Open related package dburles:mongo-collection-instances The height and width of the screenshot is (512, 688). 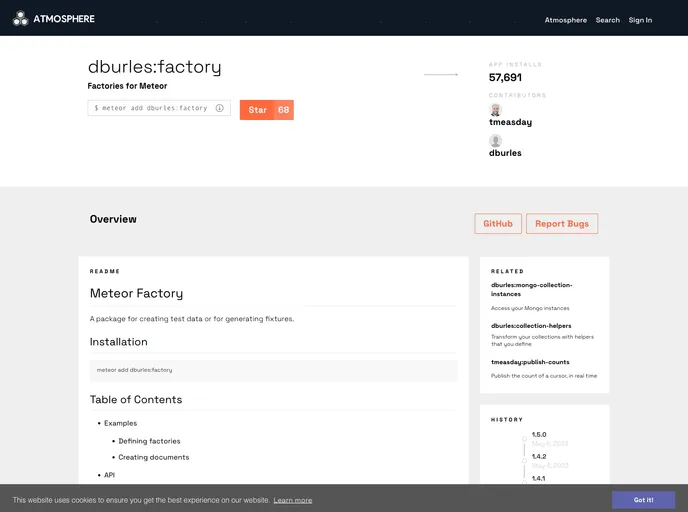coord(531,290)
